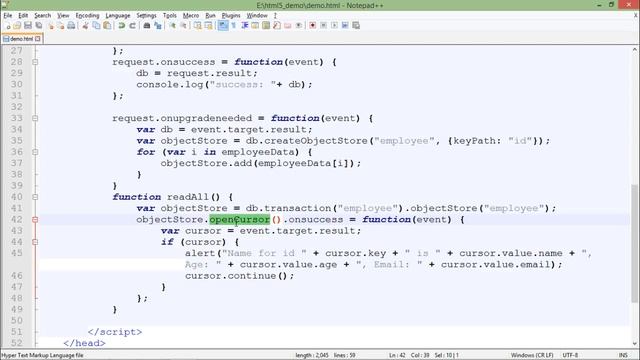Undo the last edit with Undo icon
Screen dimensions: 640x360
tap(121, 25)
